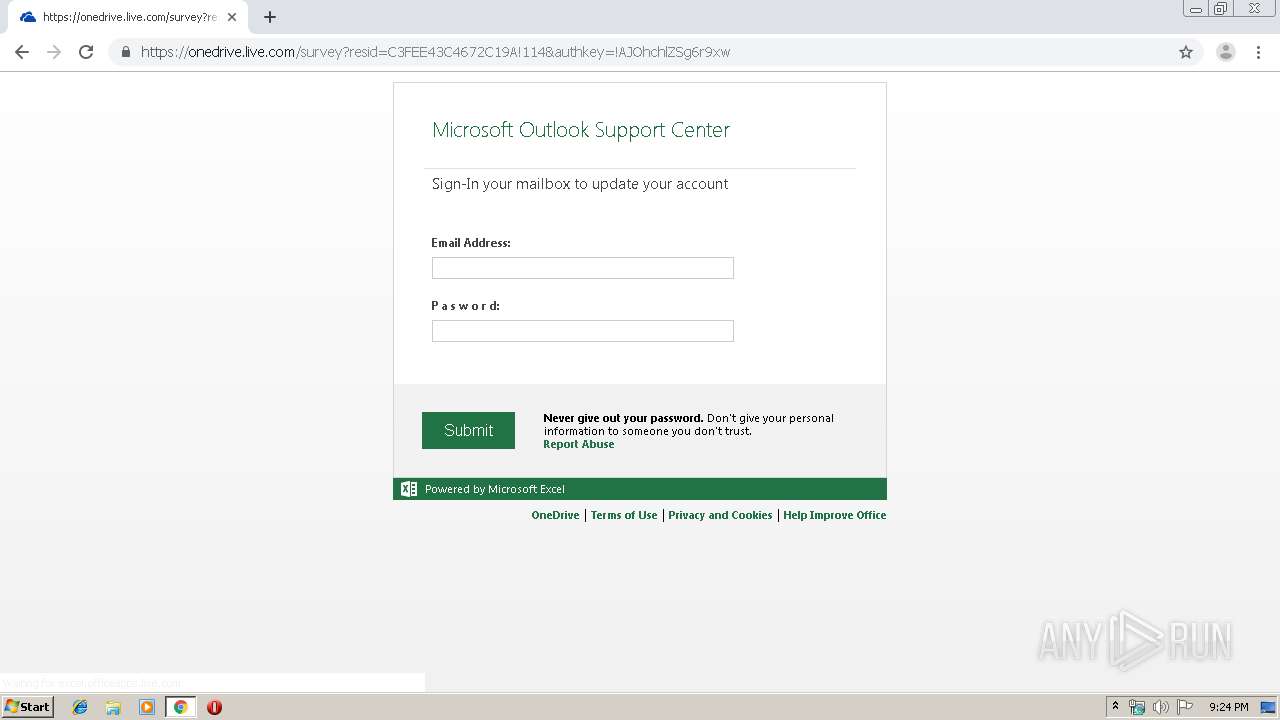Bookmark this page with the star icon
Image resolution: width=1280 pixels, height=720 pixels.
click(1186, 52)
